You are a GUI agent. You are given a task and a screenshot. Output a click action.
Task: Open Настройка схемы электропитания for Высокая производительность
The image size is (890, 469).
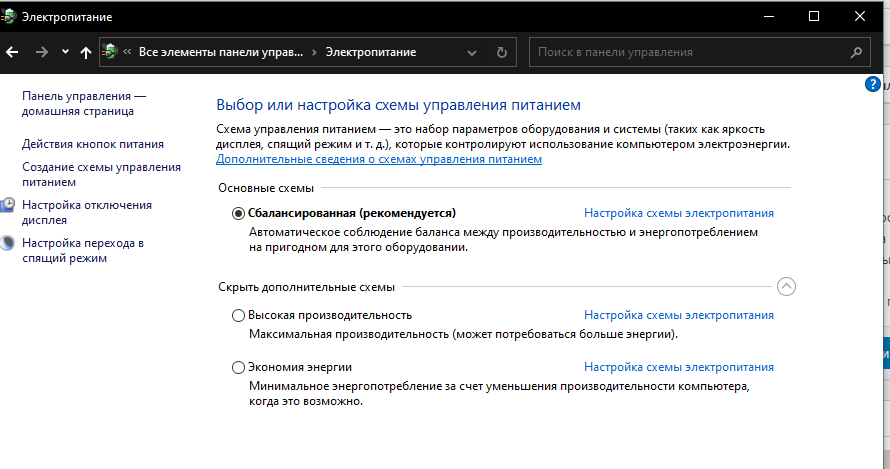tap(679, 315)
